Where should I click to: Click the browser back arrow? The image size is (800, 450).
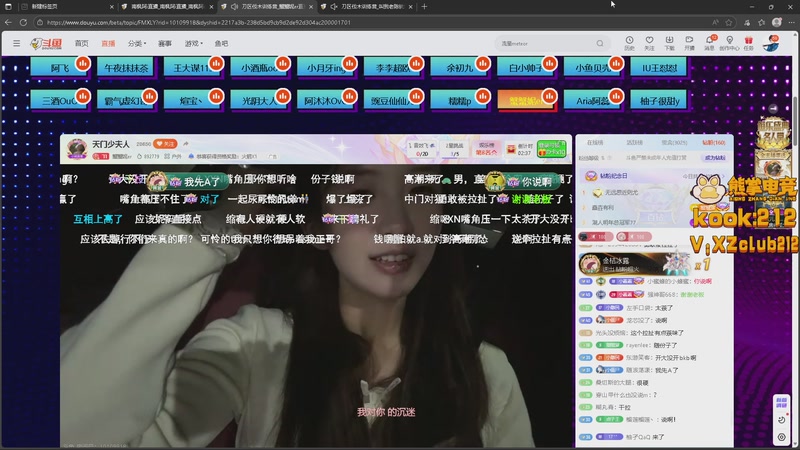(x=8, y=22)
